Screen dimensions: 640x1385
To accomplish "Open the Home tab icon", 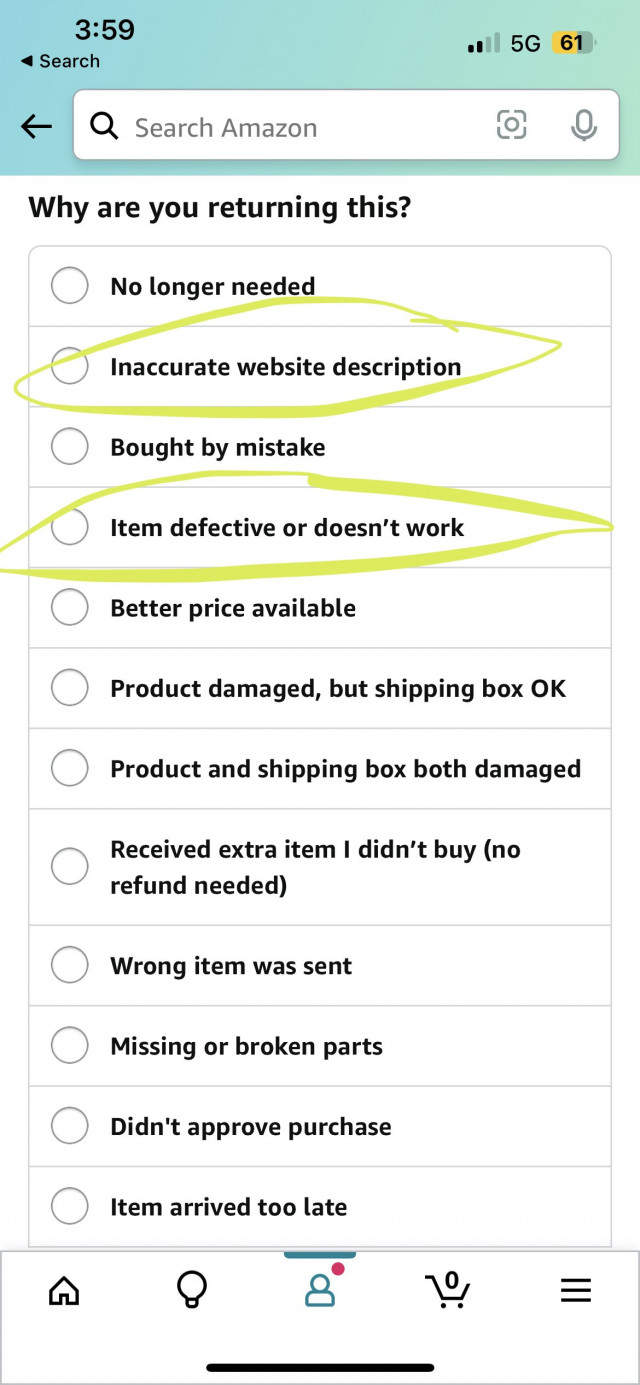I will [x=64, y=1291].
